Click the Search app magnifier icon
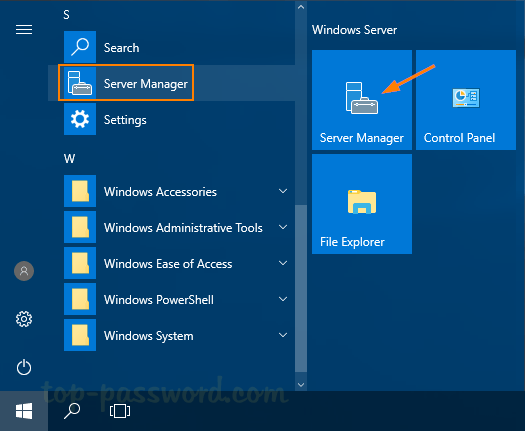This screenshot has width=525, height=431. [80, 47]
